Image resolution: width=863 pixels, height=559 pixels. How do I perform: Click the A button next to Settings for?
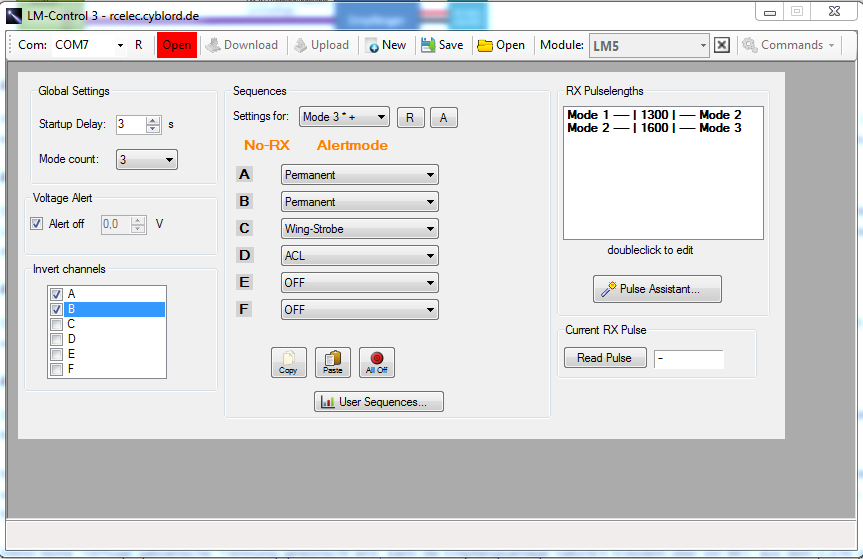pyautogui.click(x=444, y=117)
